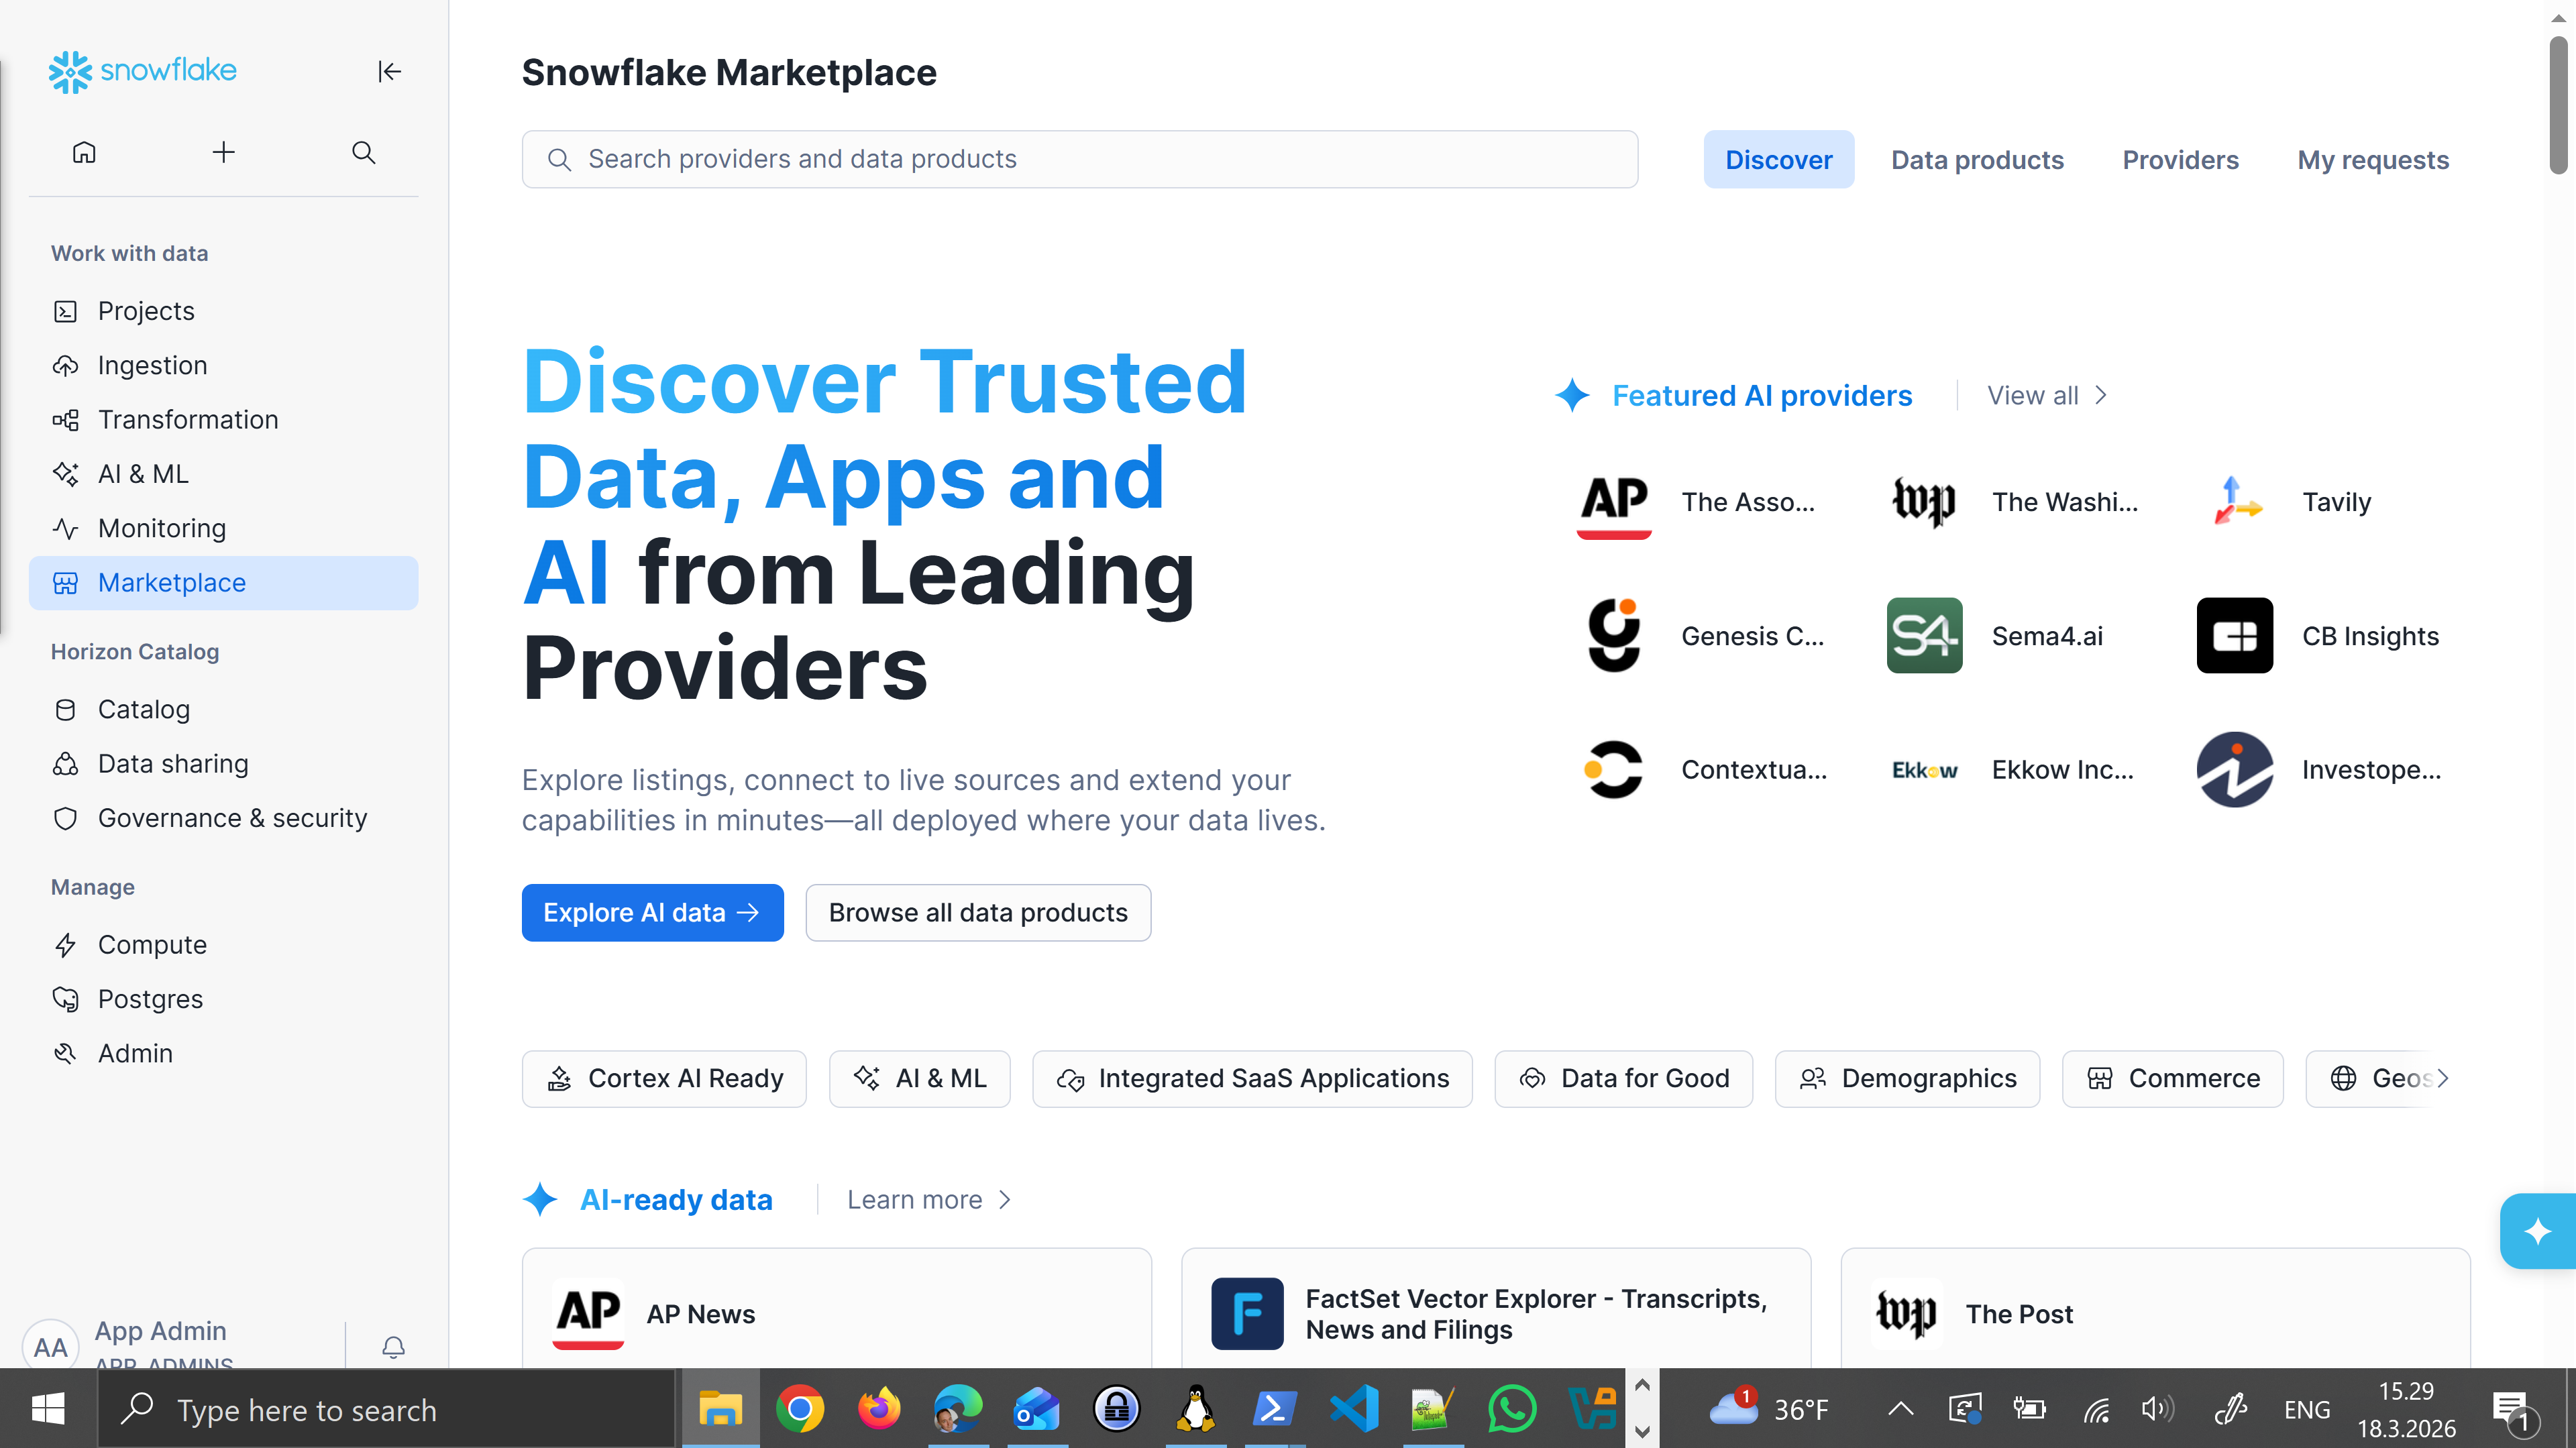Image resolution: width=2576 pixels, height=1448 pixels.
Task: Click Browse all data products button
Action: [x=978, y=912]
